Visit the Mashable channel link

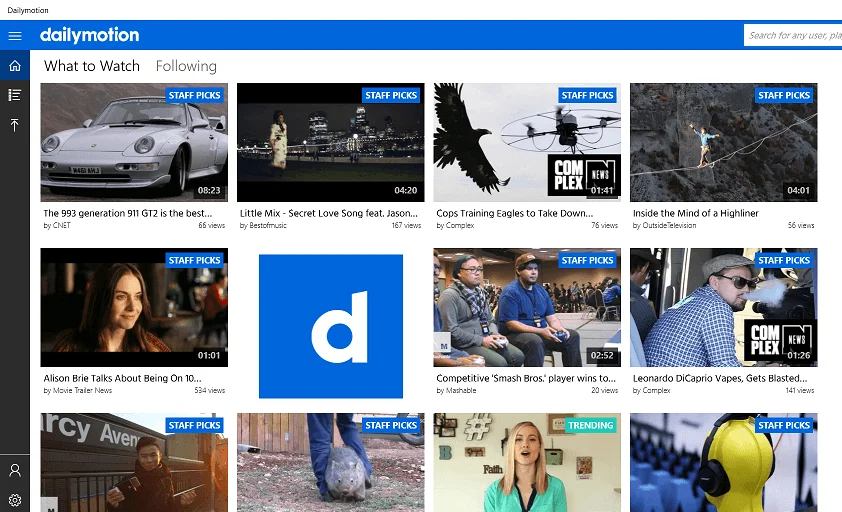coord(460,391)
